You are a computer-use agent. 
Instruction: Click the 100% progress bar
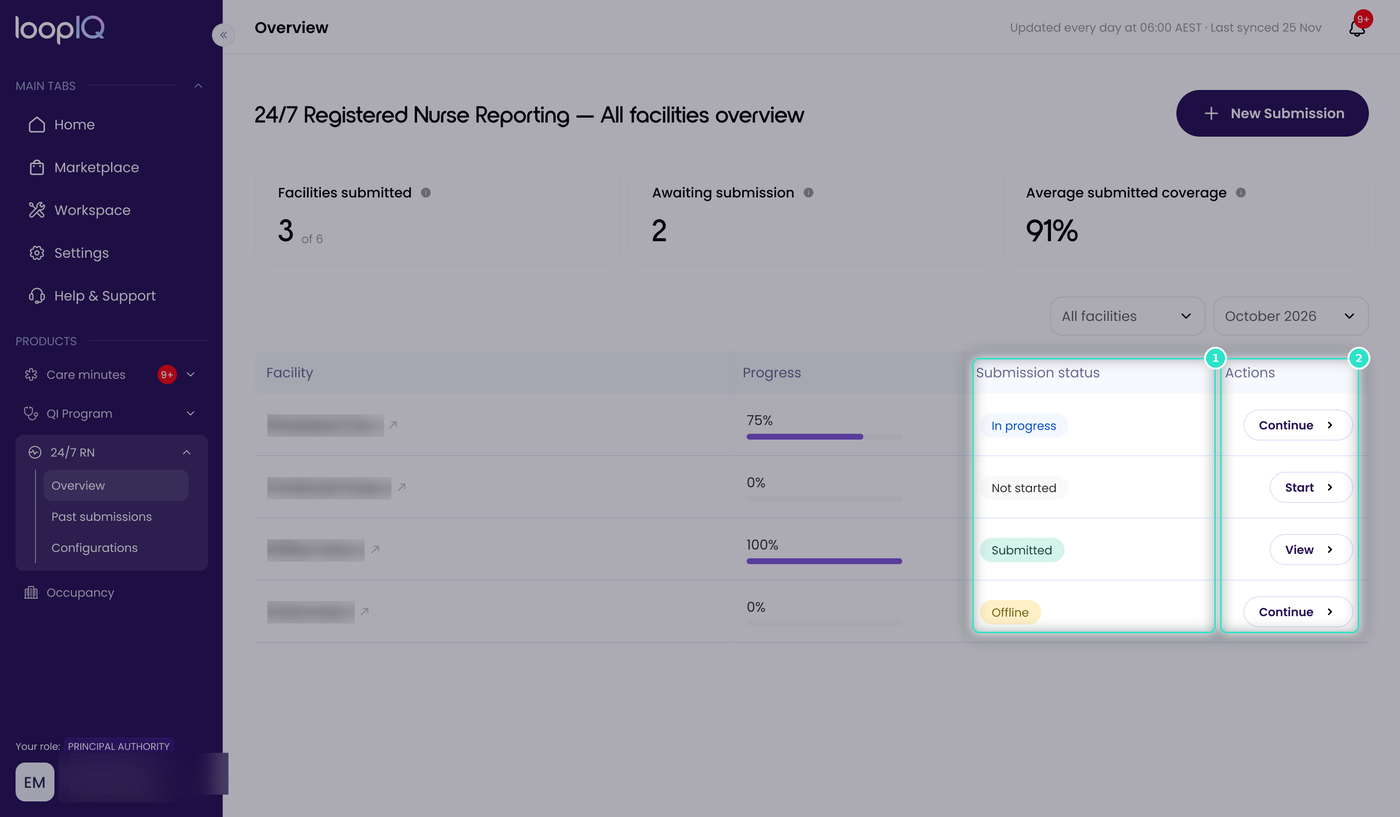coord(824,561)
